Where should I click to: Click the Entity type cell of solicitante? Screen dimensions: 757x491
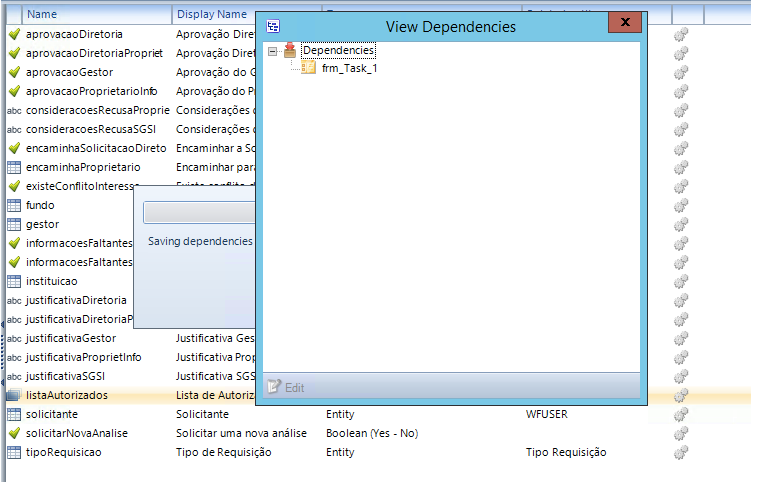[x=340, y=414]
